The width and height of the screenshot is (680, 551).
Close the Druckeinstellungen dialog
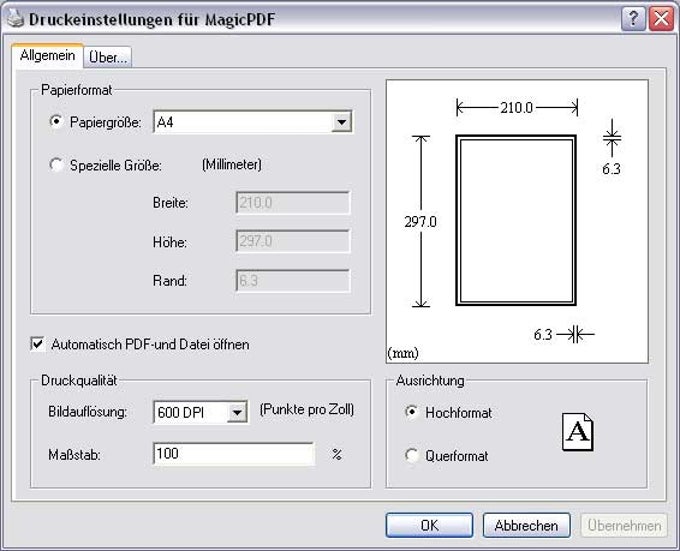[661, 19]
